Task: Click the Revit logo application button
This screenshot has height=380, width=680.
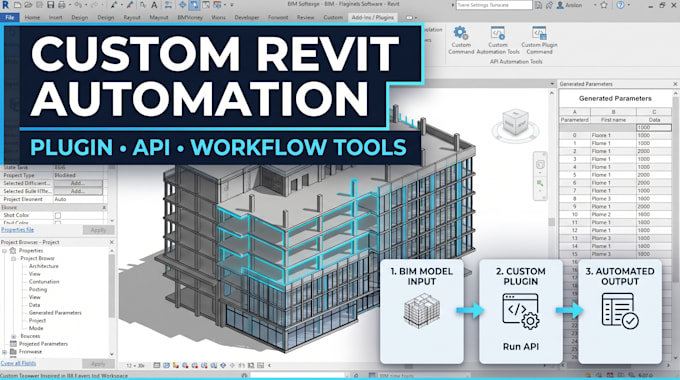Action: point(5,5)
